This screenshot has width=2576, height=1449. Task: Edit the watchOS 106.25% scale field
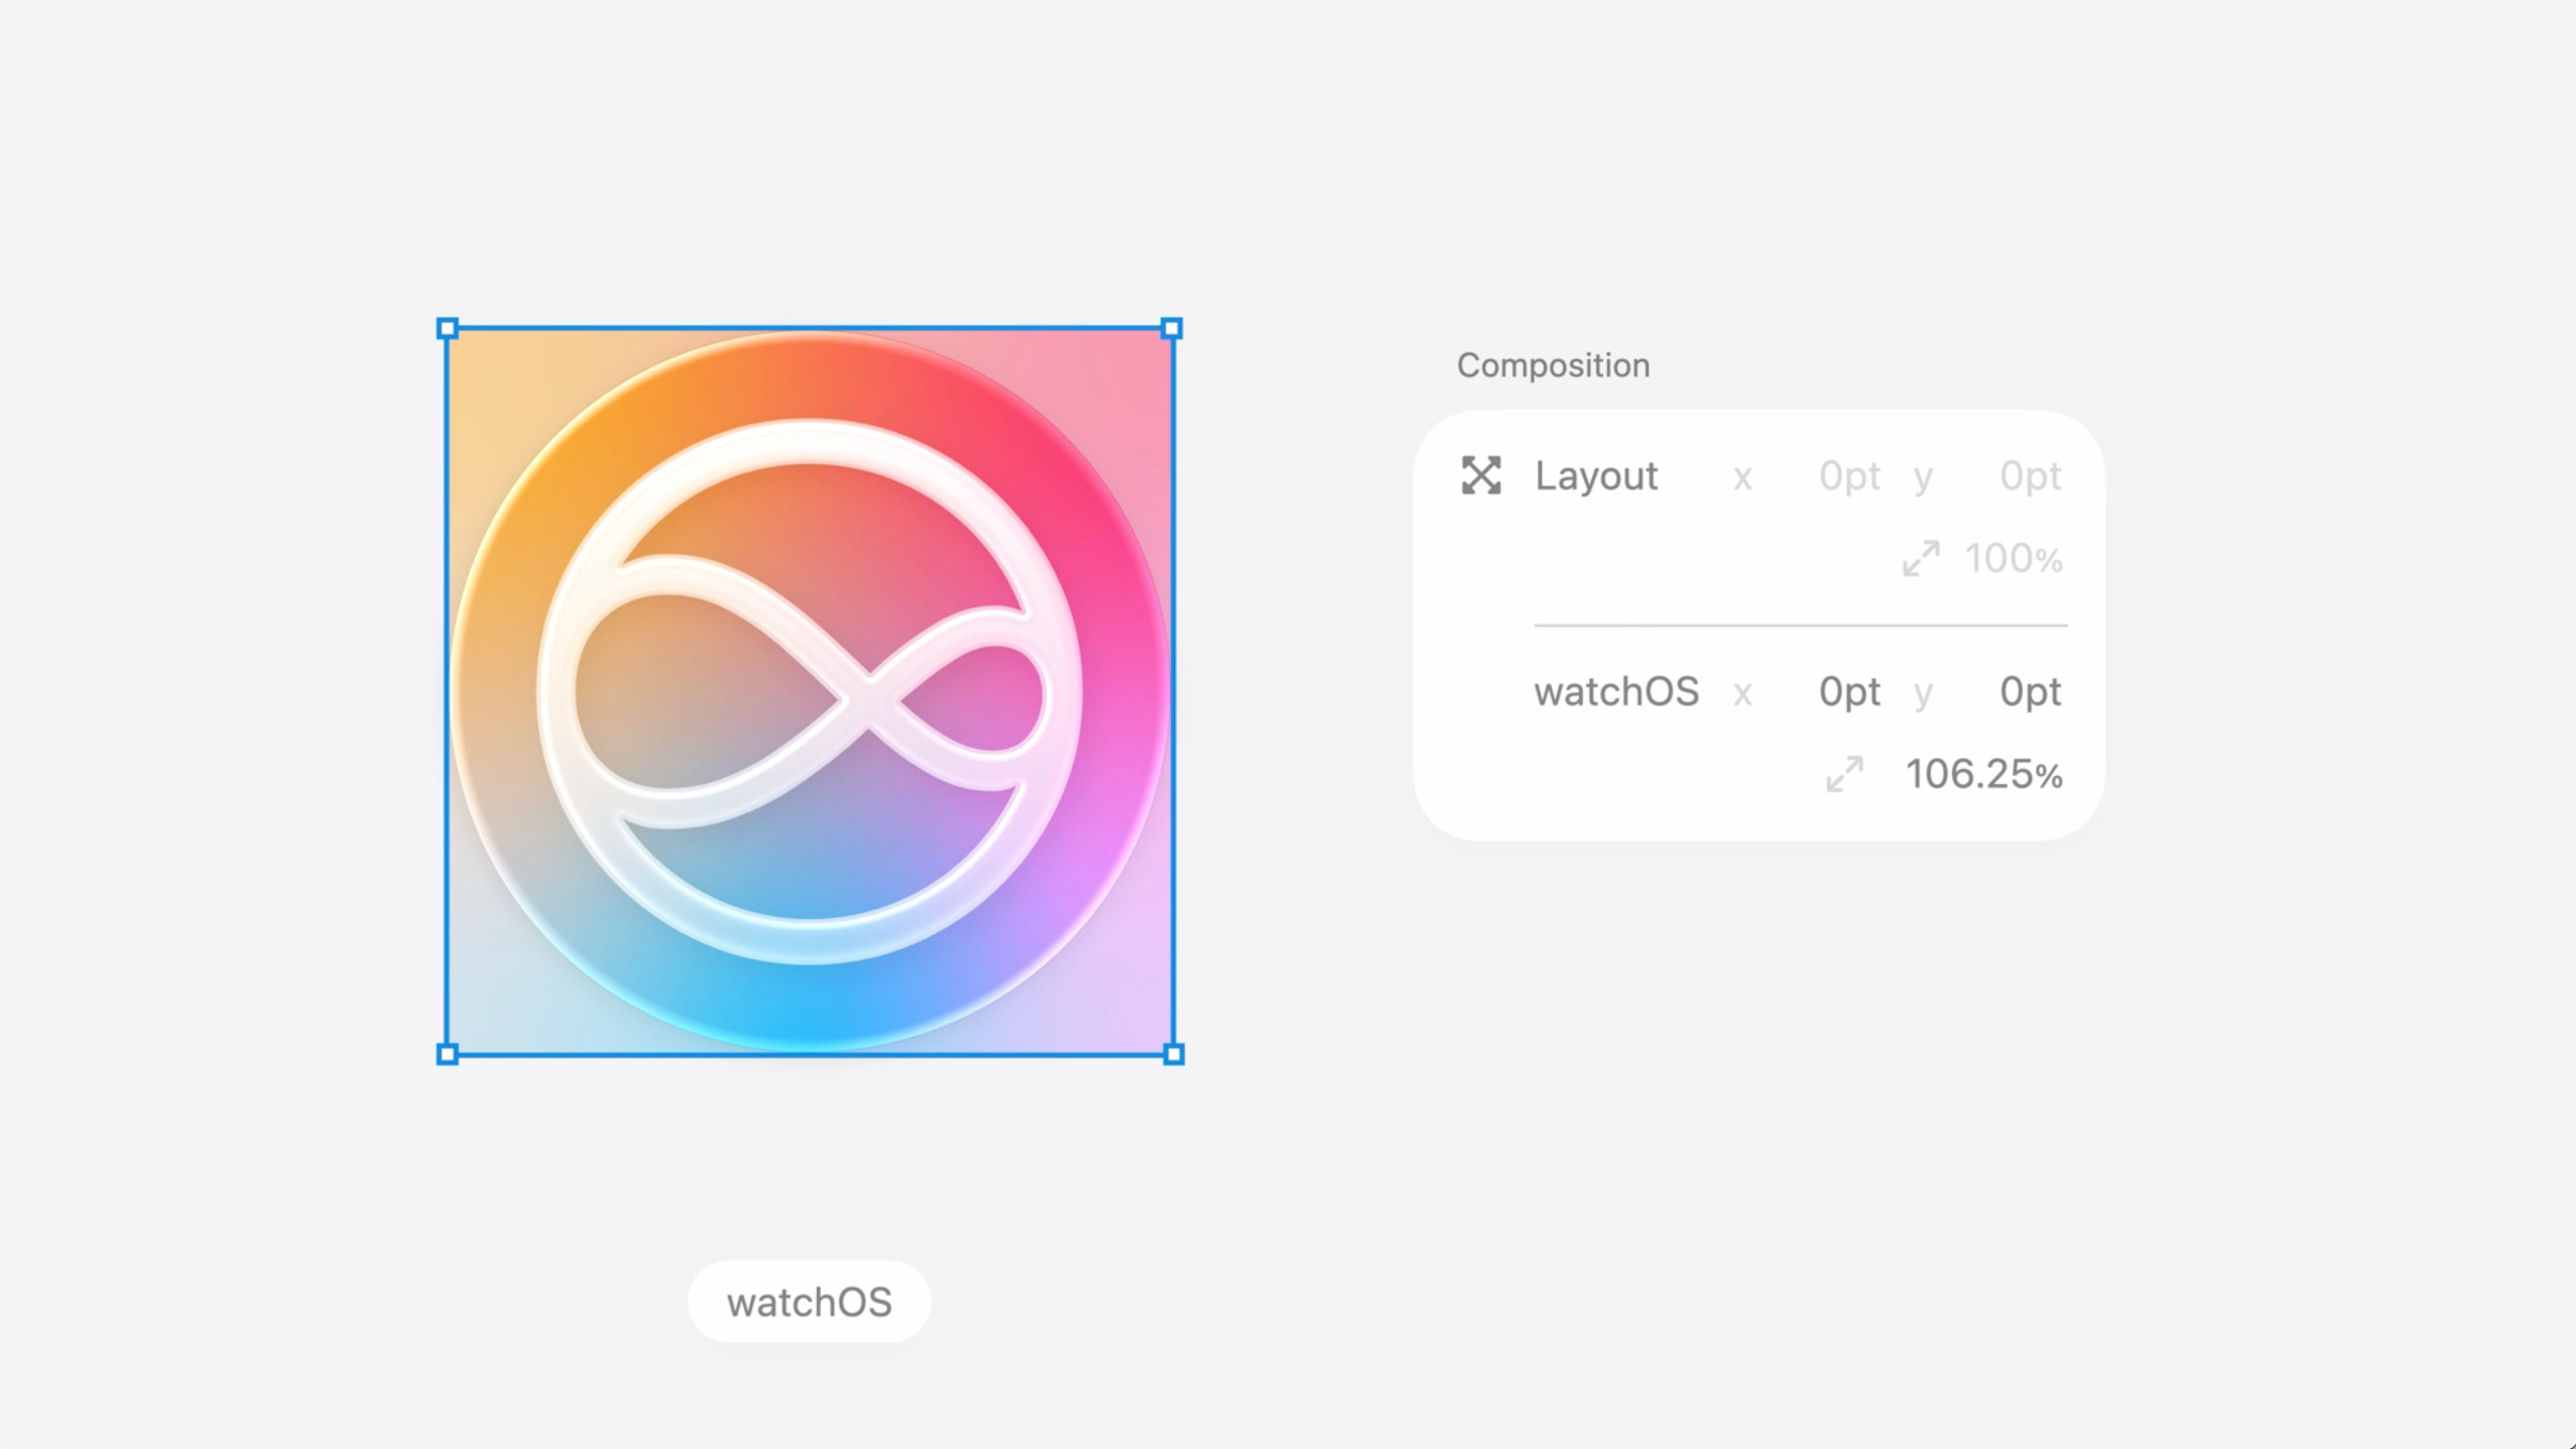1983,775
